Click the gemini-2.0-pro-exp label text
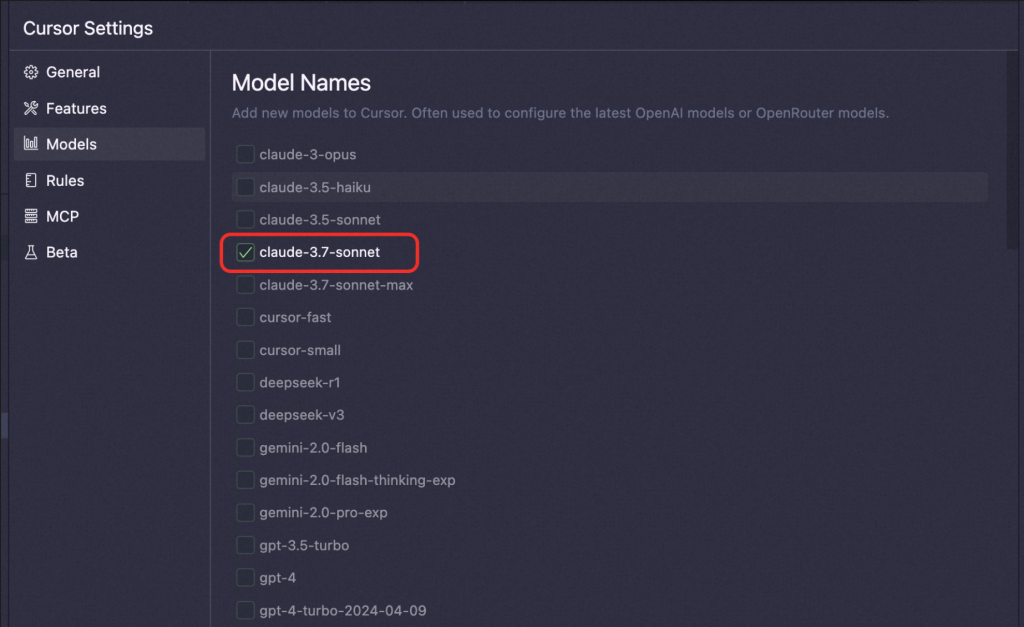The width and height of the screenshot is (1024, 627). [323, 513]
